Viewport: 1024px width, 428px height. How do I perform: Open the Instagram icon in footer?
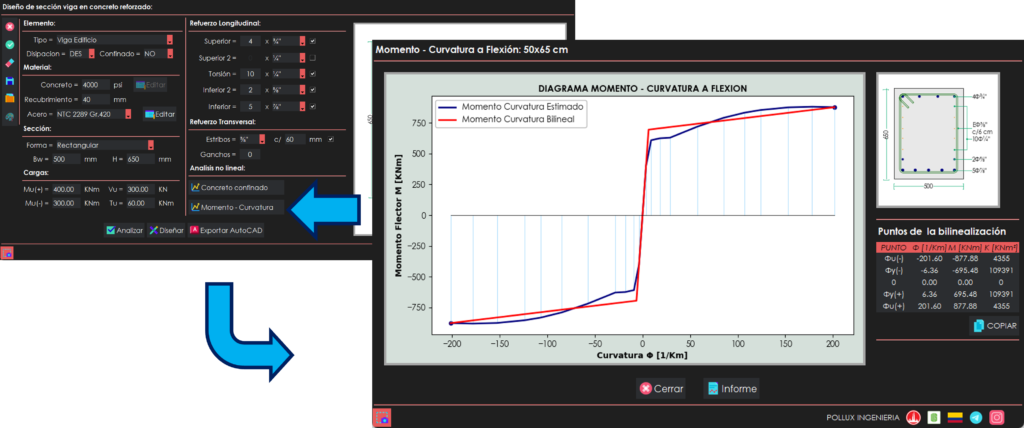[x=996, y=417]
